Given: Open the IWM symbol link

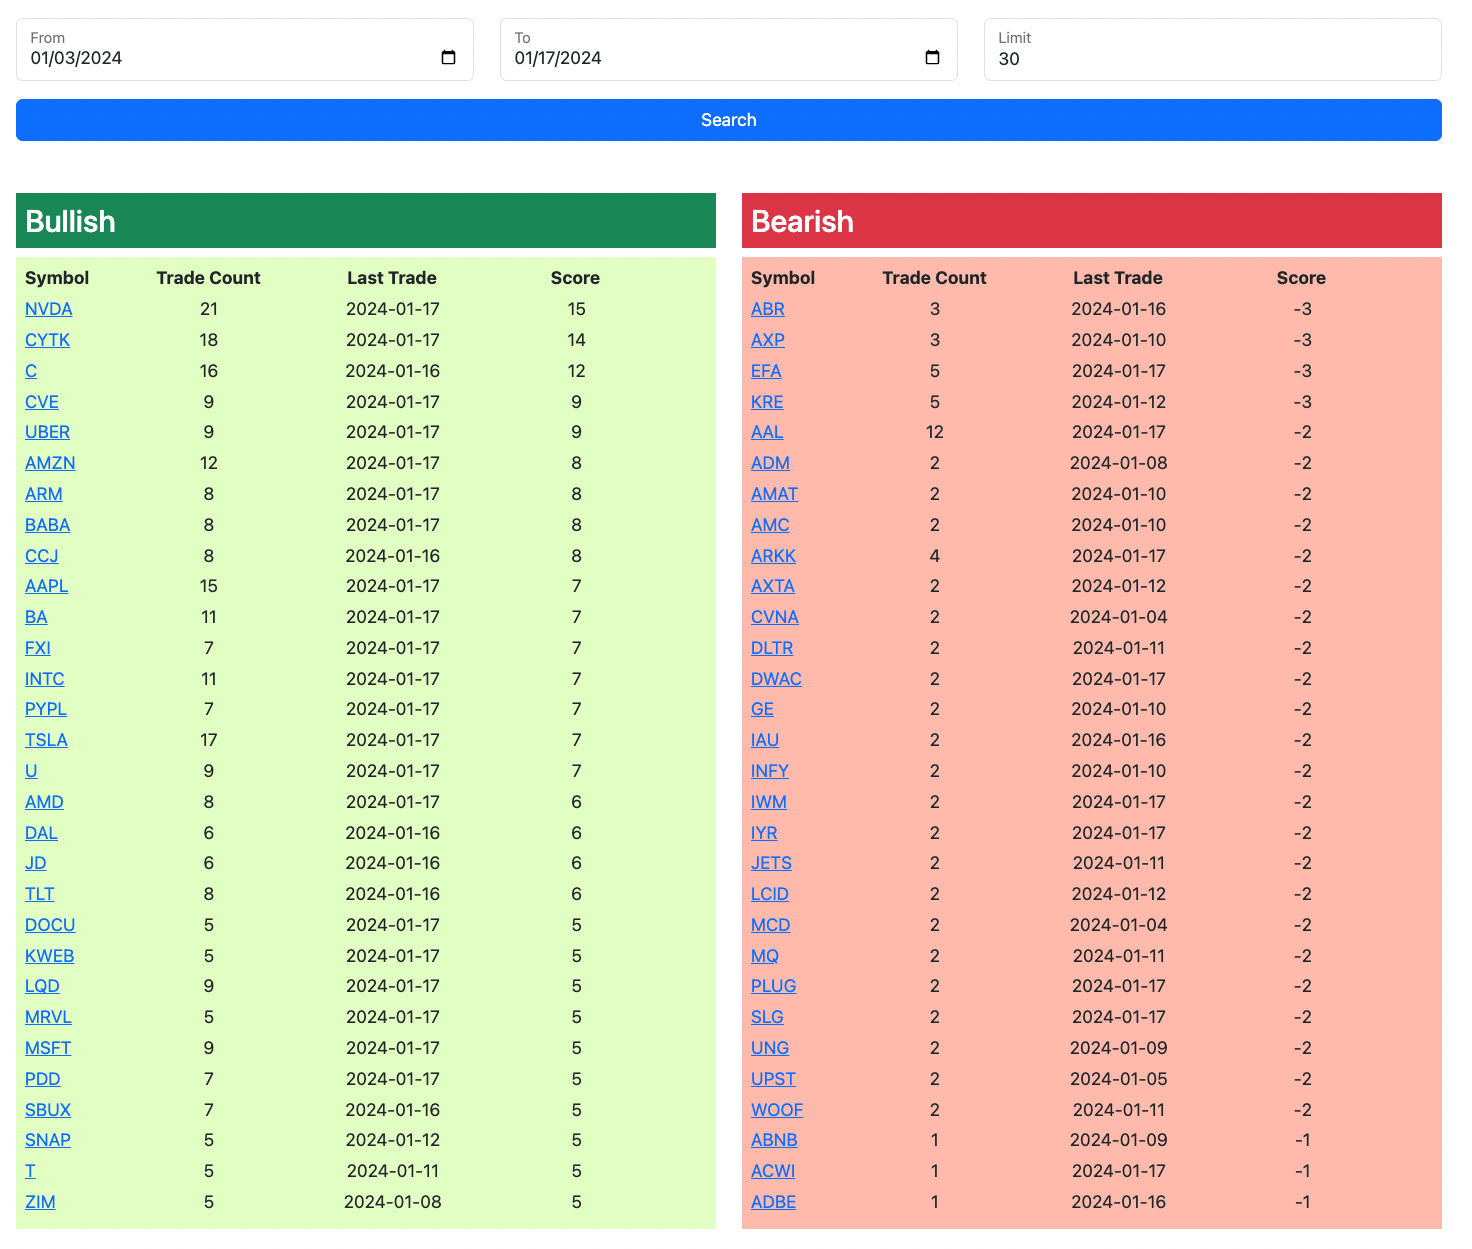Looking at the screenshot, I should click(x=769, y=802).
